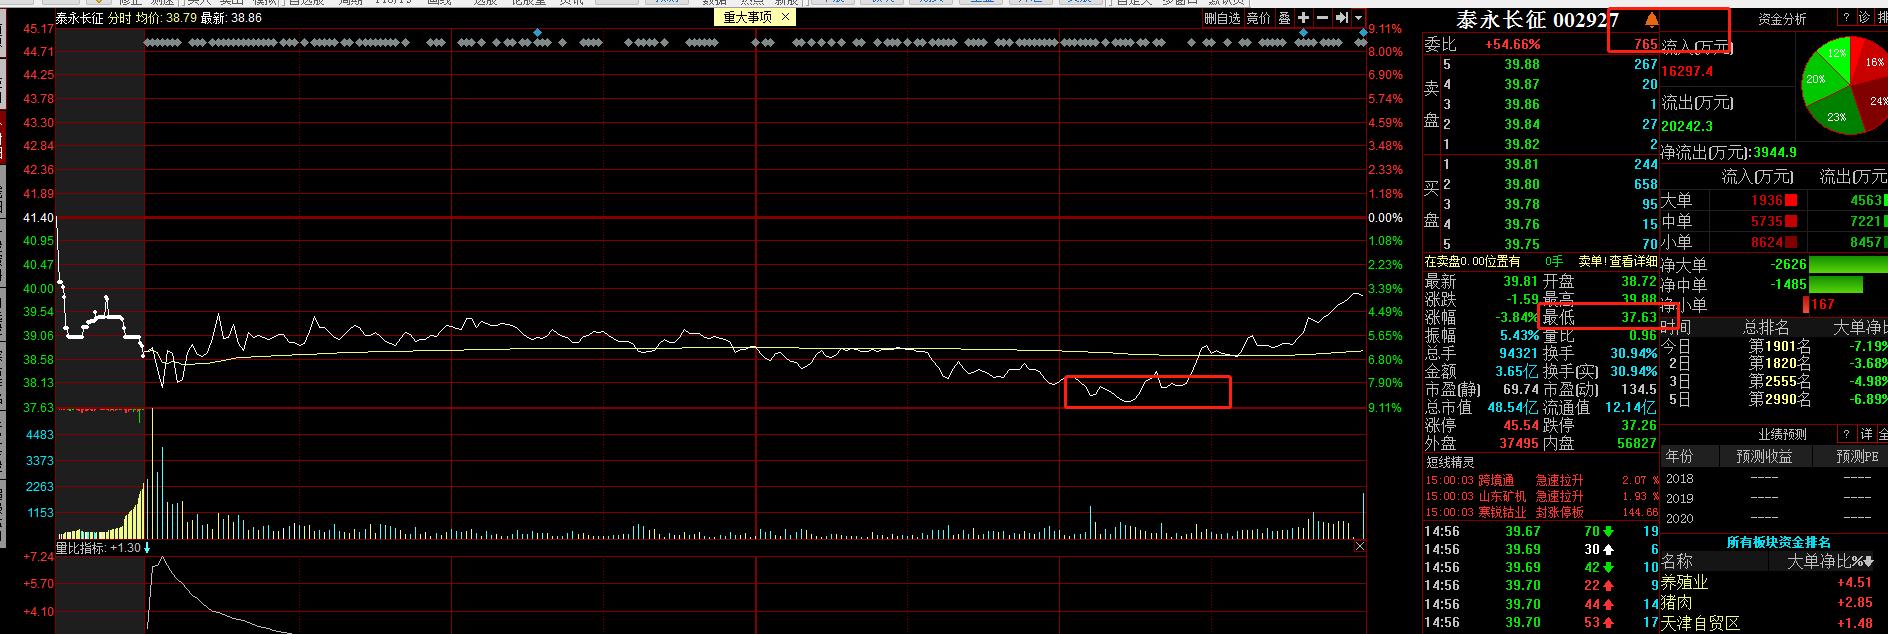Click the 委比 +54.66% value
This screenshot has height=634, width=1888.
click(x=1512, y=45)
